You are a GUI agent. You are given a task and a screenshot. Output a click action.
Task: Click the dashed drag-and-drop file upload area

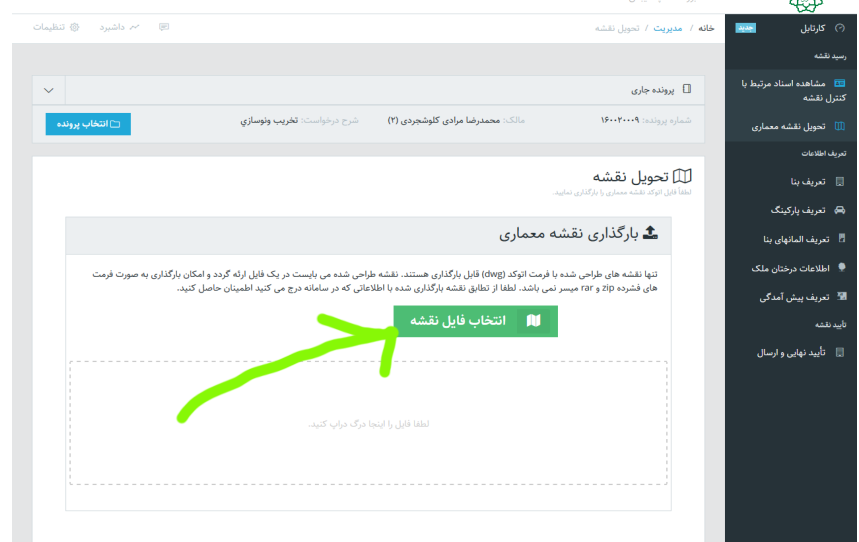(x=369, y=423)
